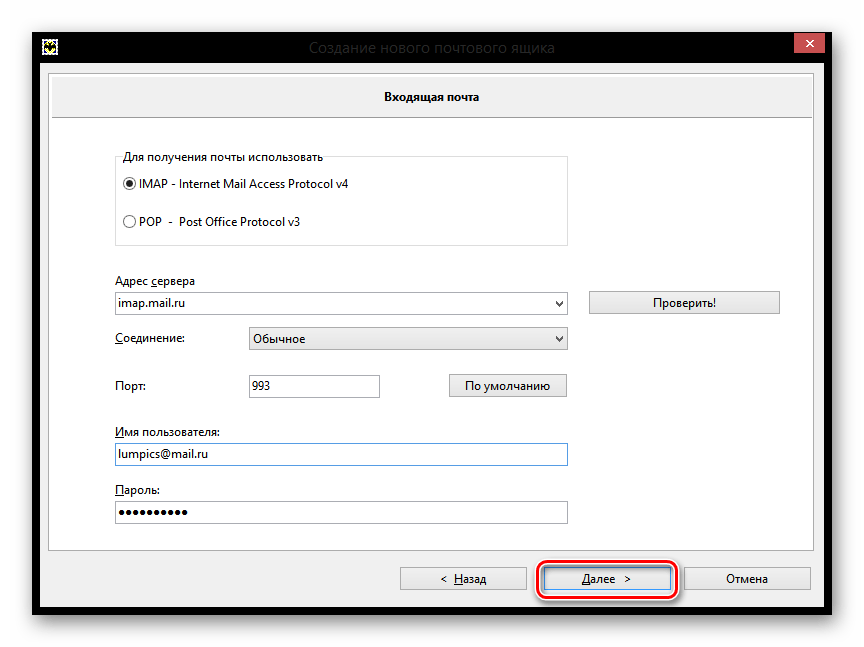Click into the port field showing 993
This screenshot has width=864, height=647.
click(x=314, y=386)
